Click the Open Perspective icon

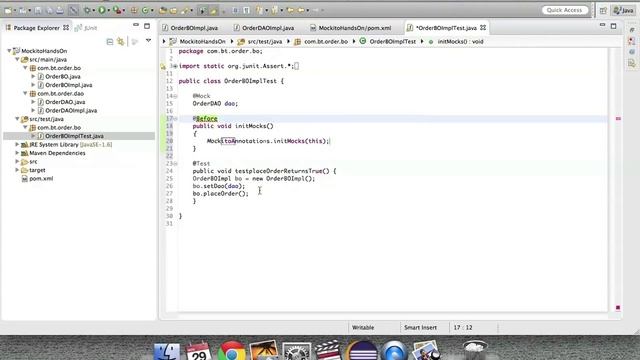(x=603, y=11)
